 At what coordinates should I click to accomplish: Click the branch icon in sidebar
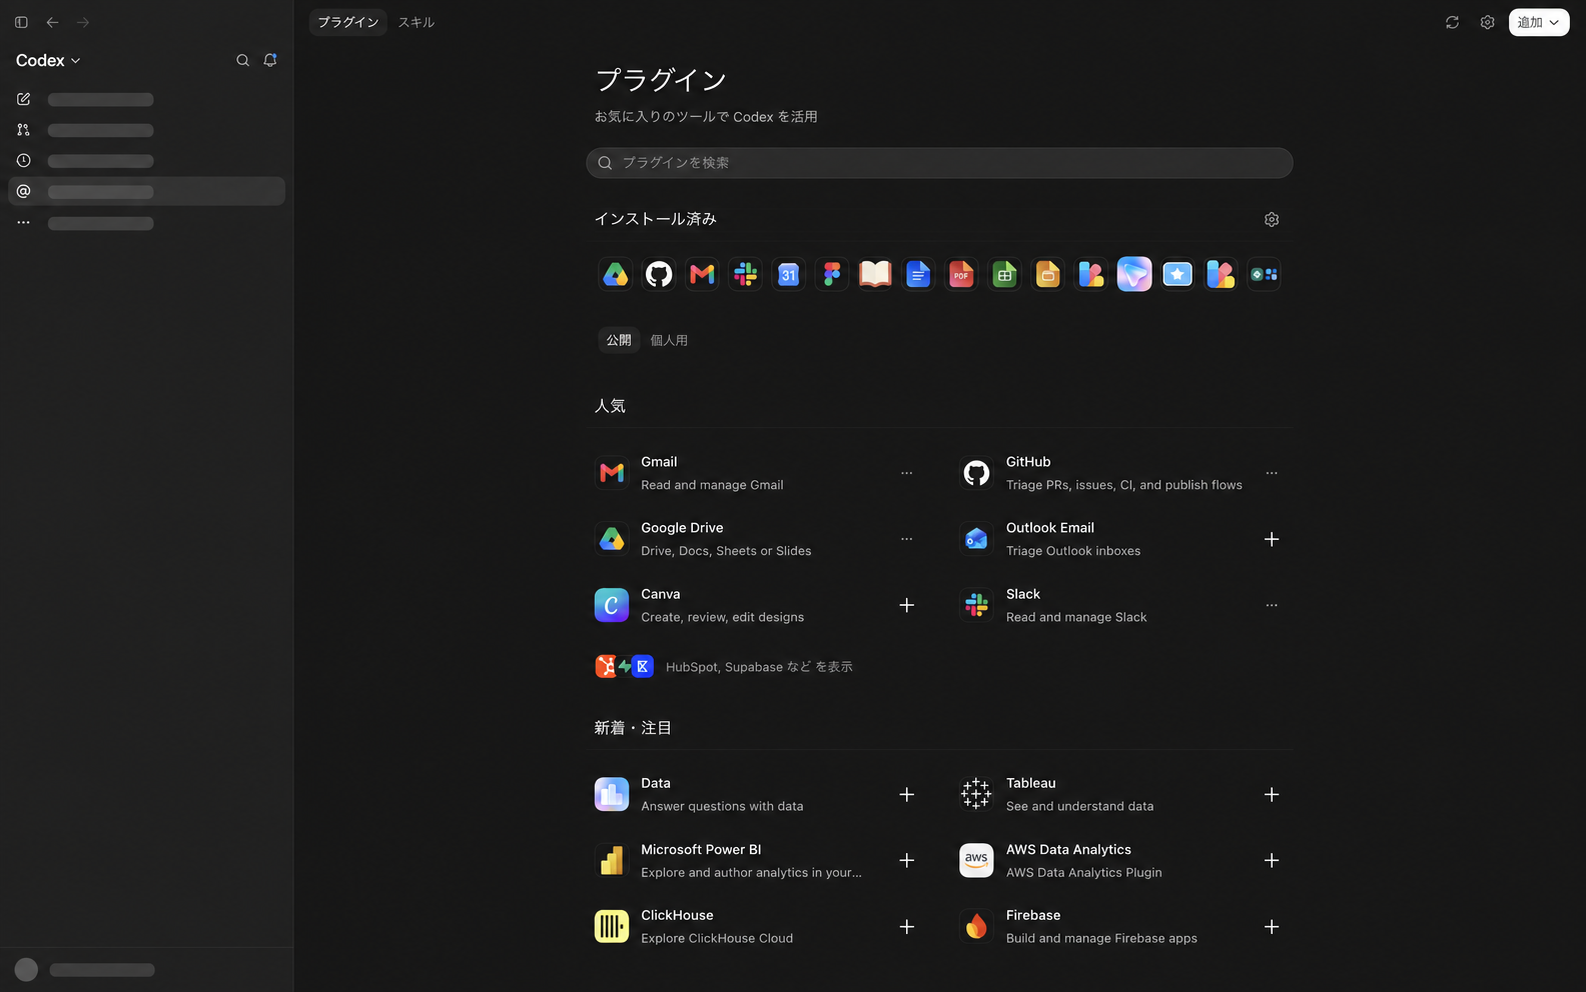point(23,130)
